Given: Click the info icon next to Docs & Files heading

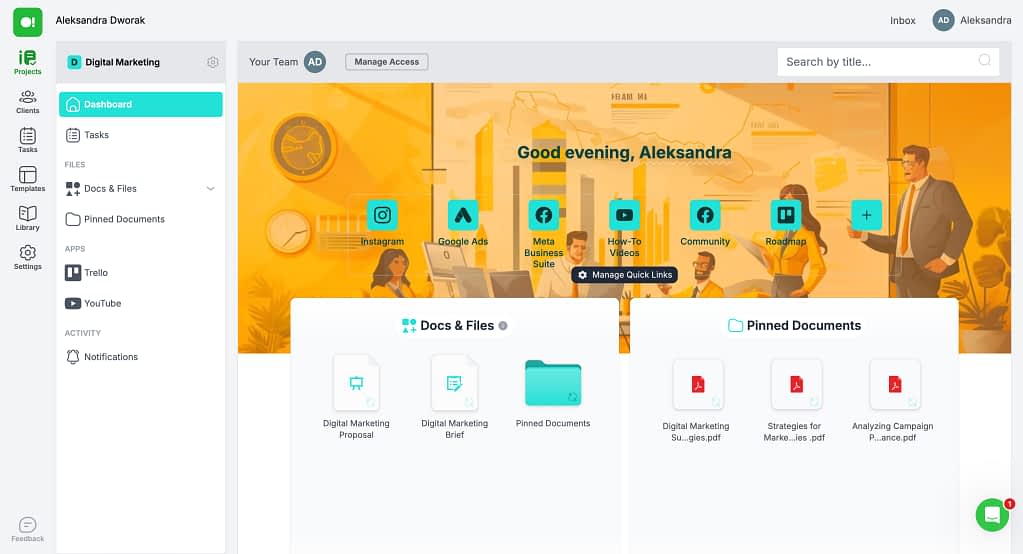Looking at the screenshot, I should point(503,326).
